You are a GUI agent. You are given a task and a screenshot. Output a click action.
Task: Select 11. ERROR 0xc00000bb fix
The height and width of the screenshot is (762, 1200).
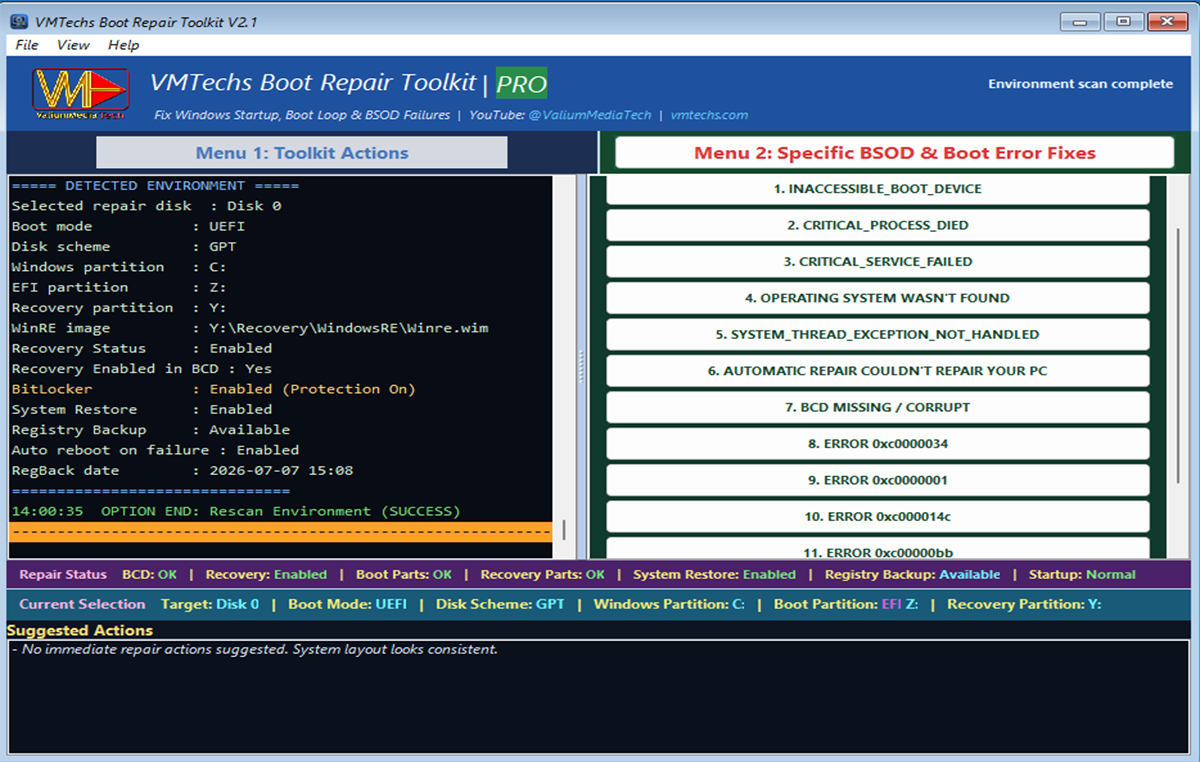pos(878,549)
